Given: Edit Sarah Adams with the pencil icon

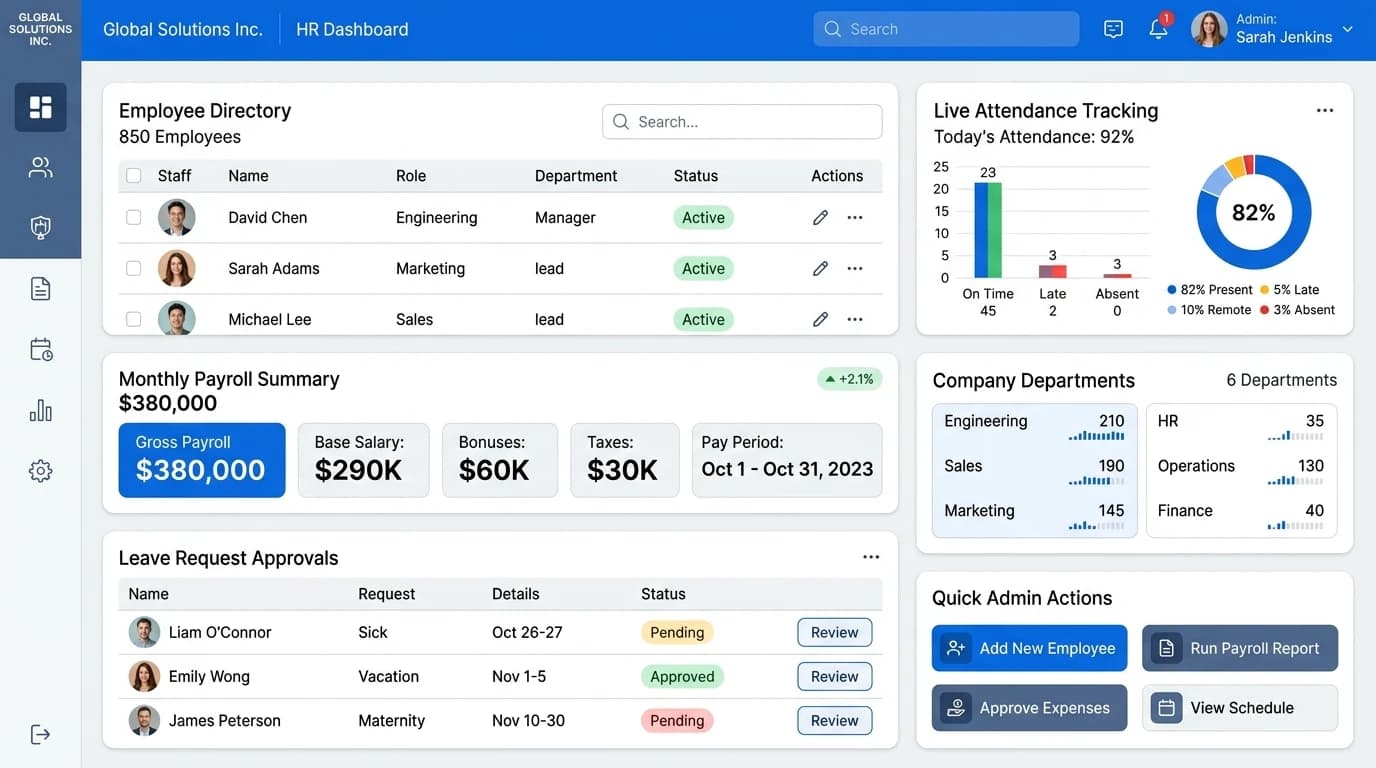Looking at the screenshot, I should tap(820, 269).
